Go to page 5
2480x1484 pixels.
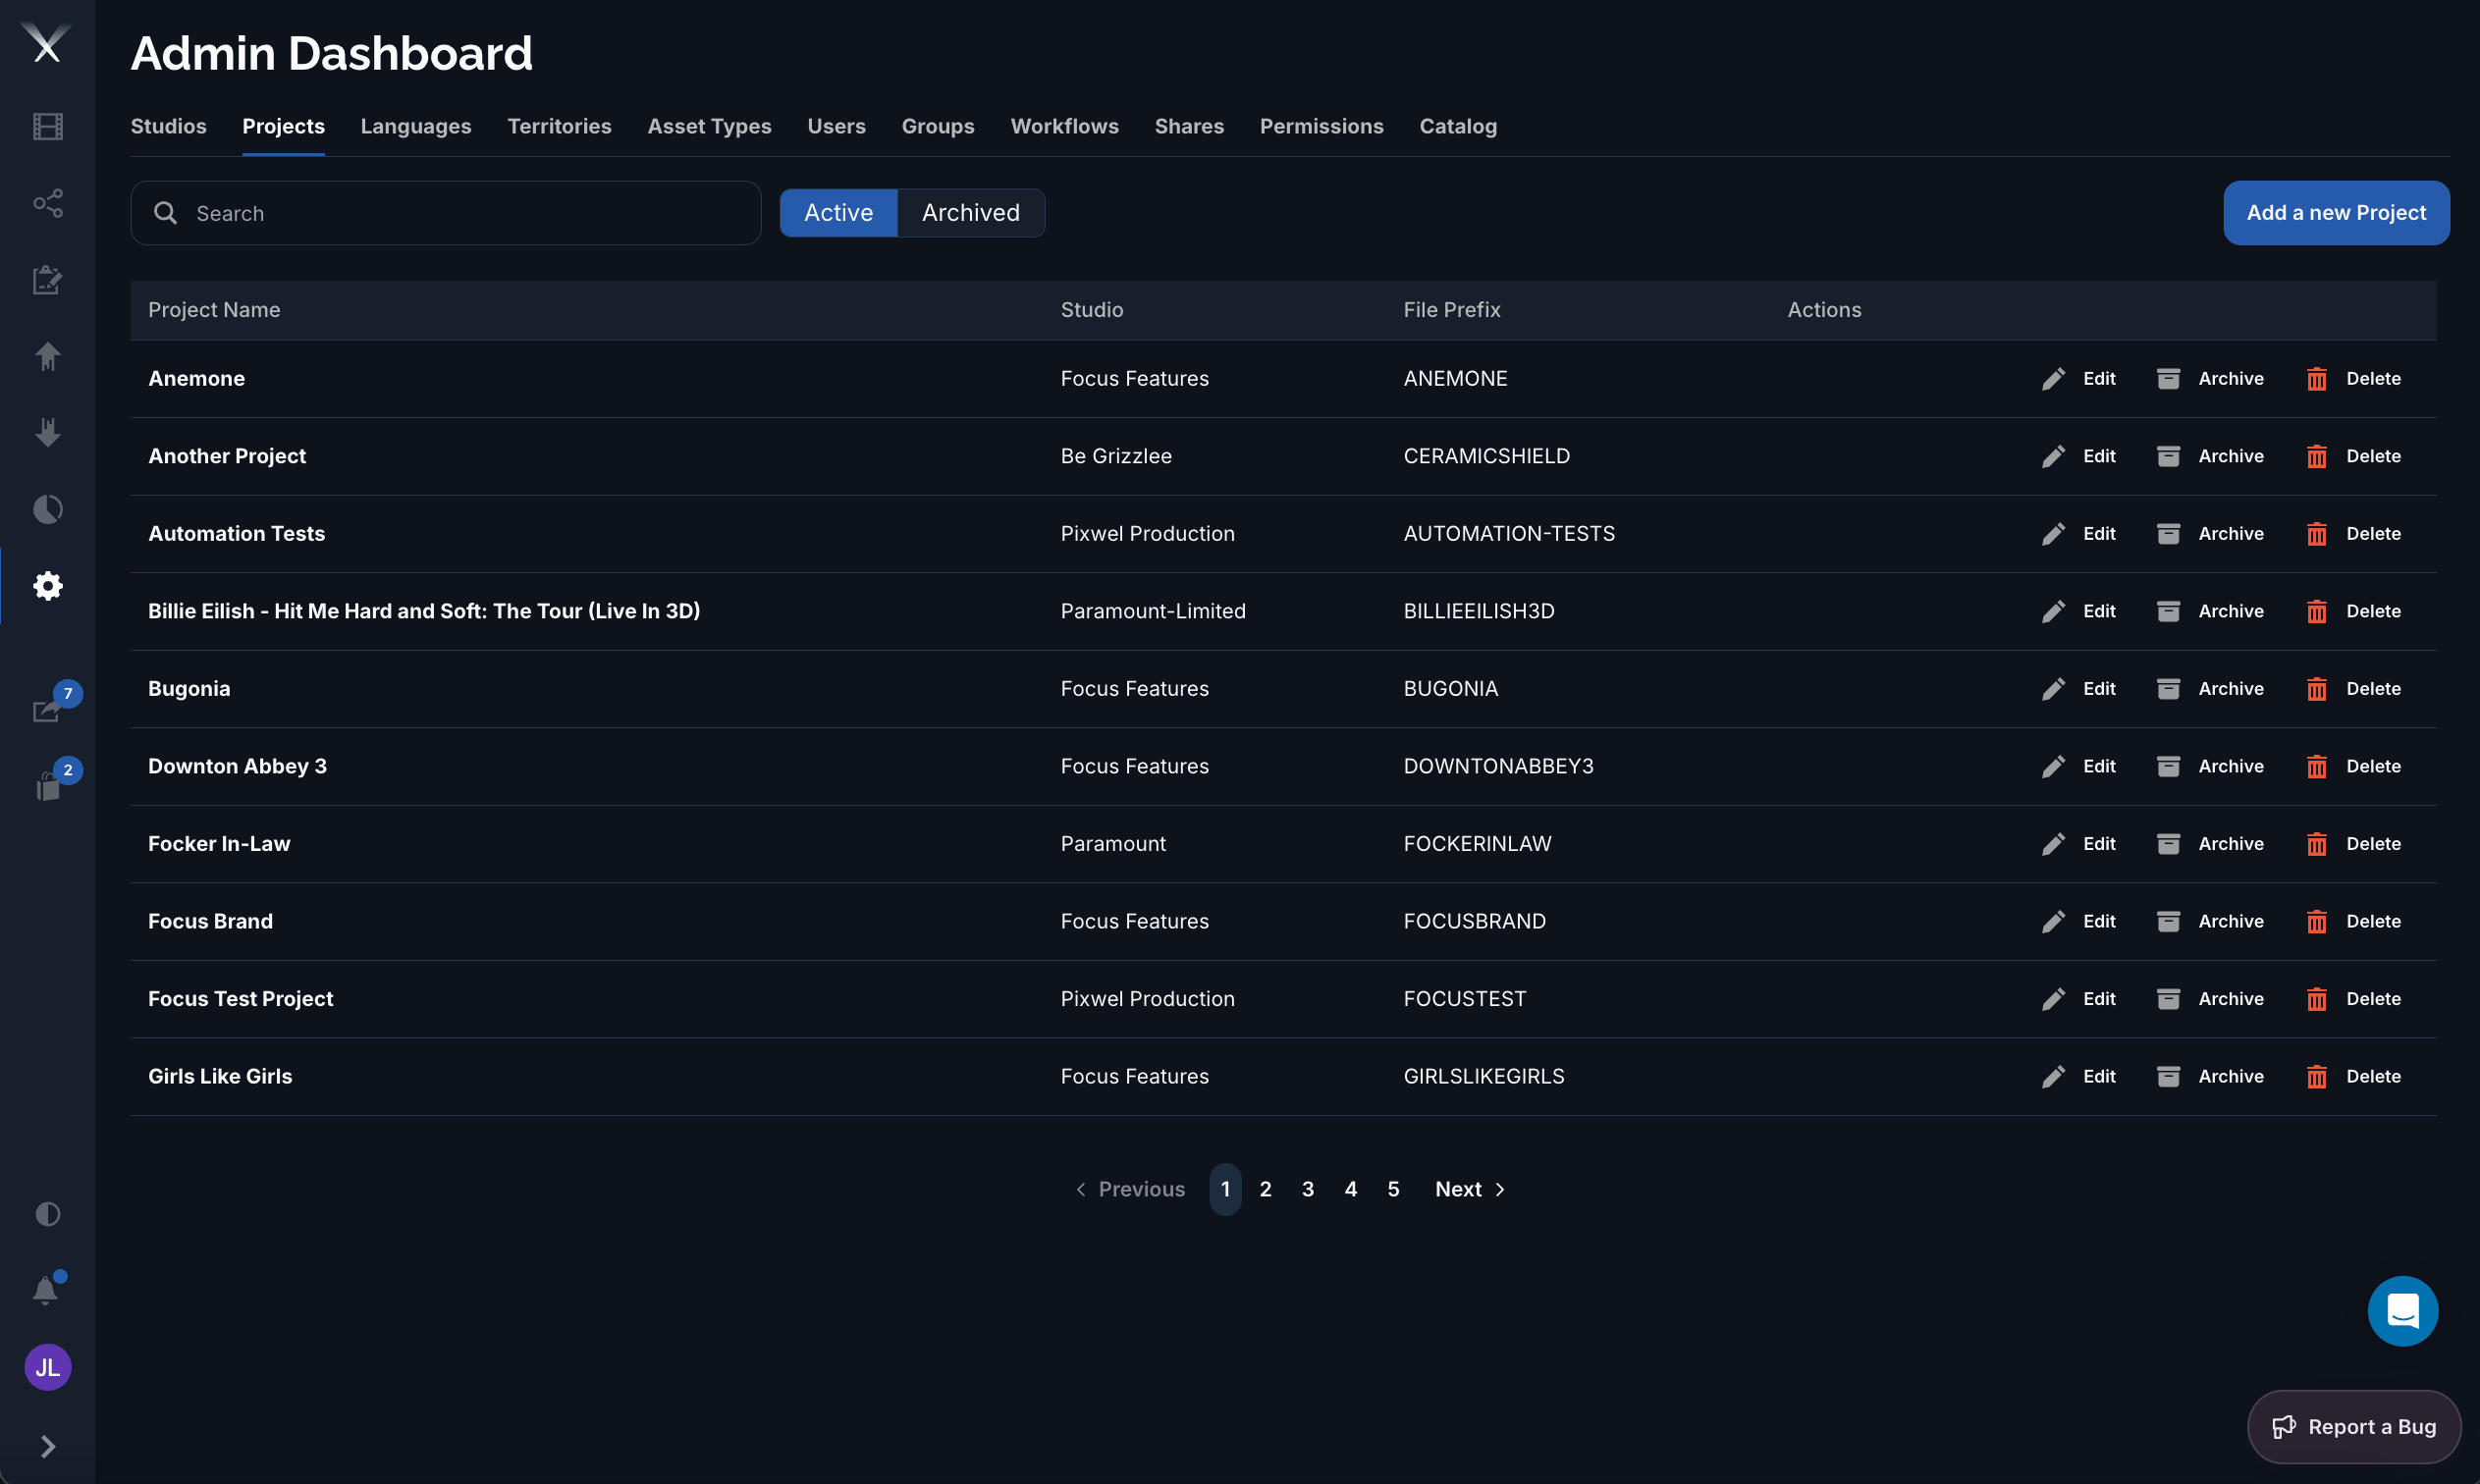coord(1393,1189)
